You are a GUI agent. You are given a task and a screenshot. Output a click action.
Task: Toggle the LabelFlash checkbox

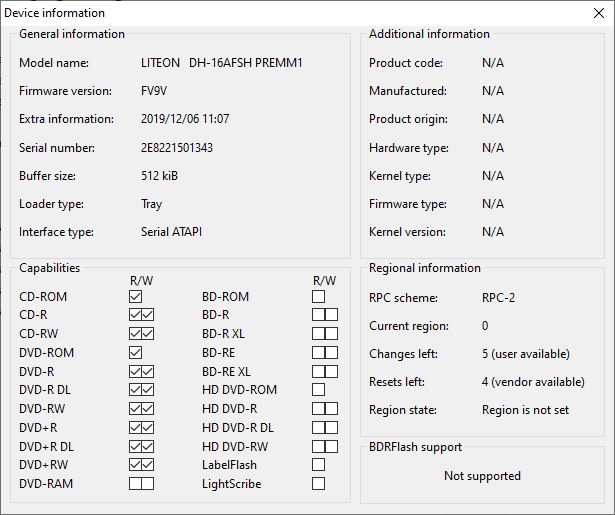pyautogui.click(x=319, y=465)
